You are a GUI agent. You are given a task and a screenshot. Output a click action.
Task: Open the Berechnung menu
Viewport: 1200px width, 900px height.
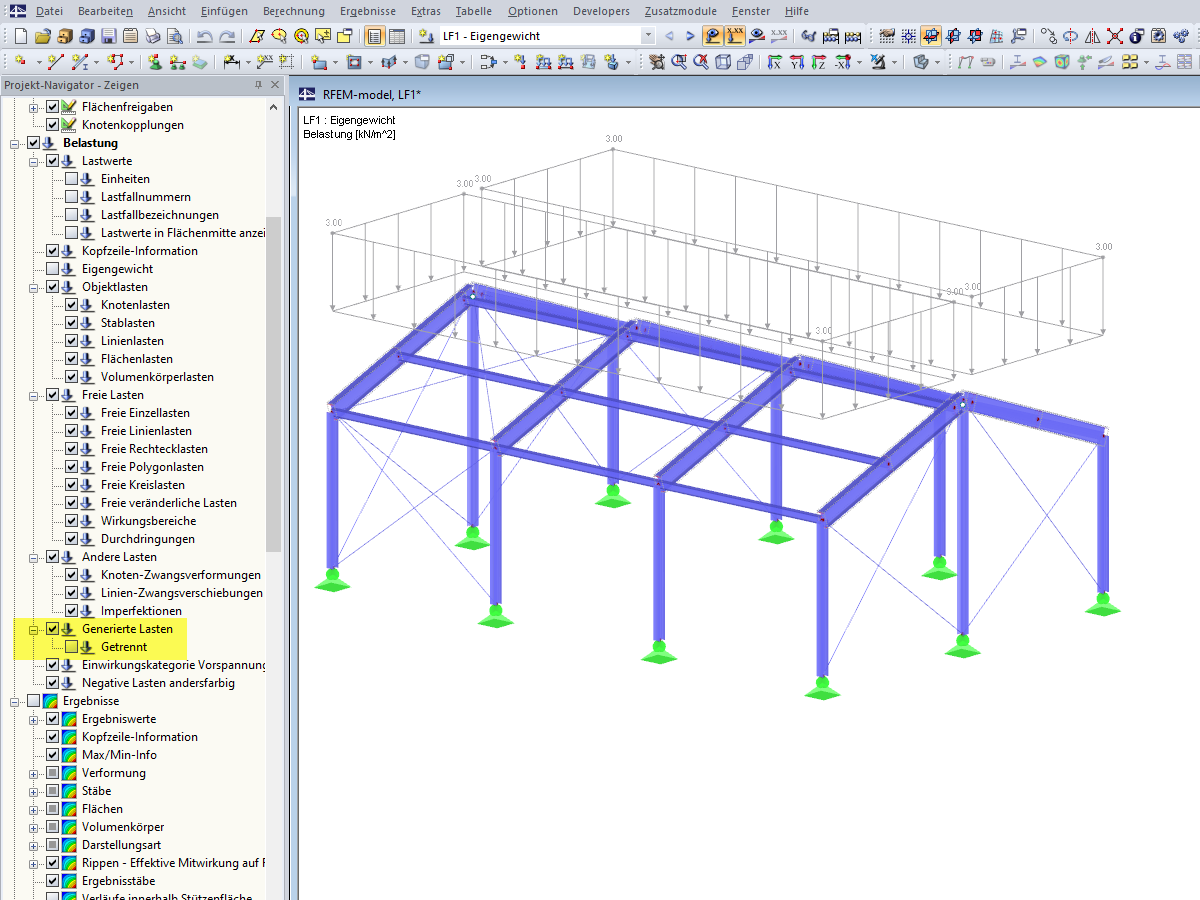click(x=294, y=11)
